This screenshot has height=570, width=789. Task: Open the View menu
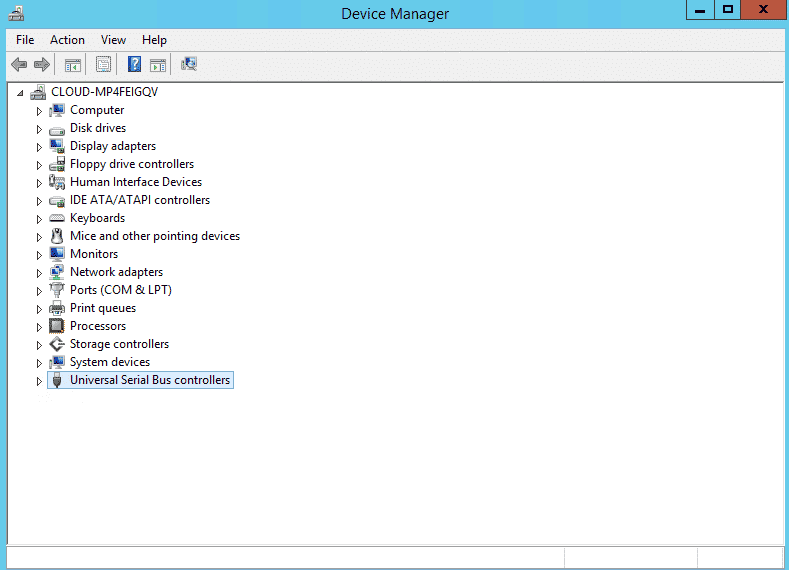pyautogui.click(x=113, y=40)
